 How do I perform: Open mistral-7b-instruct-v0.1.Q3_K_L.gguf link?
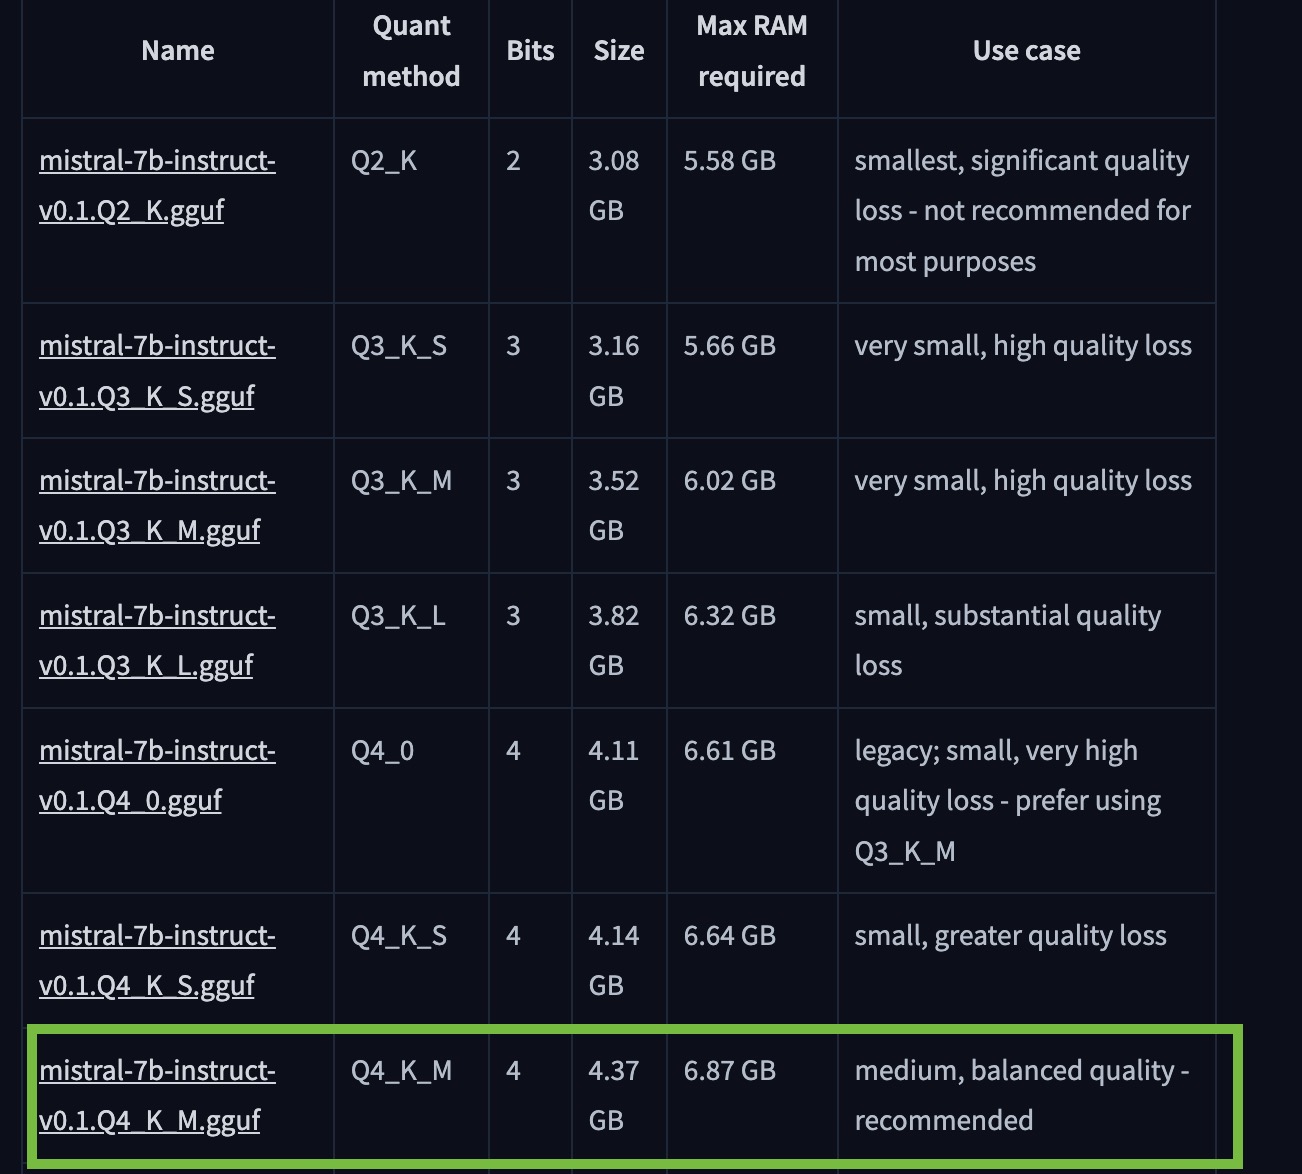(x=157, y=641)
